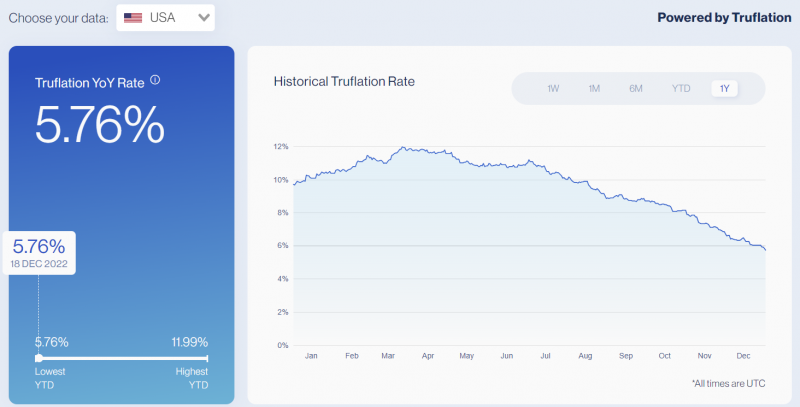Click the Lowest YTD label

(x=49, y=378)
